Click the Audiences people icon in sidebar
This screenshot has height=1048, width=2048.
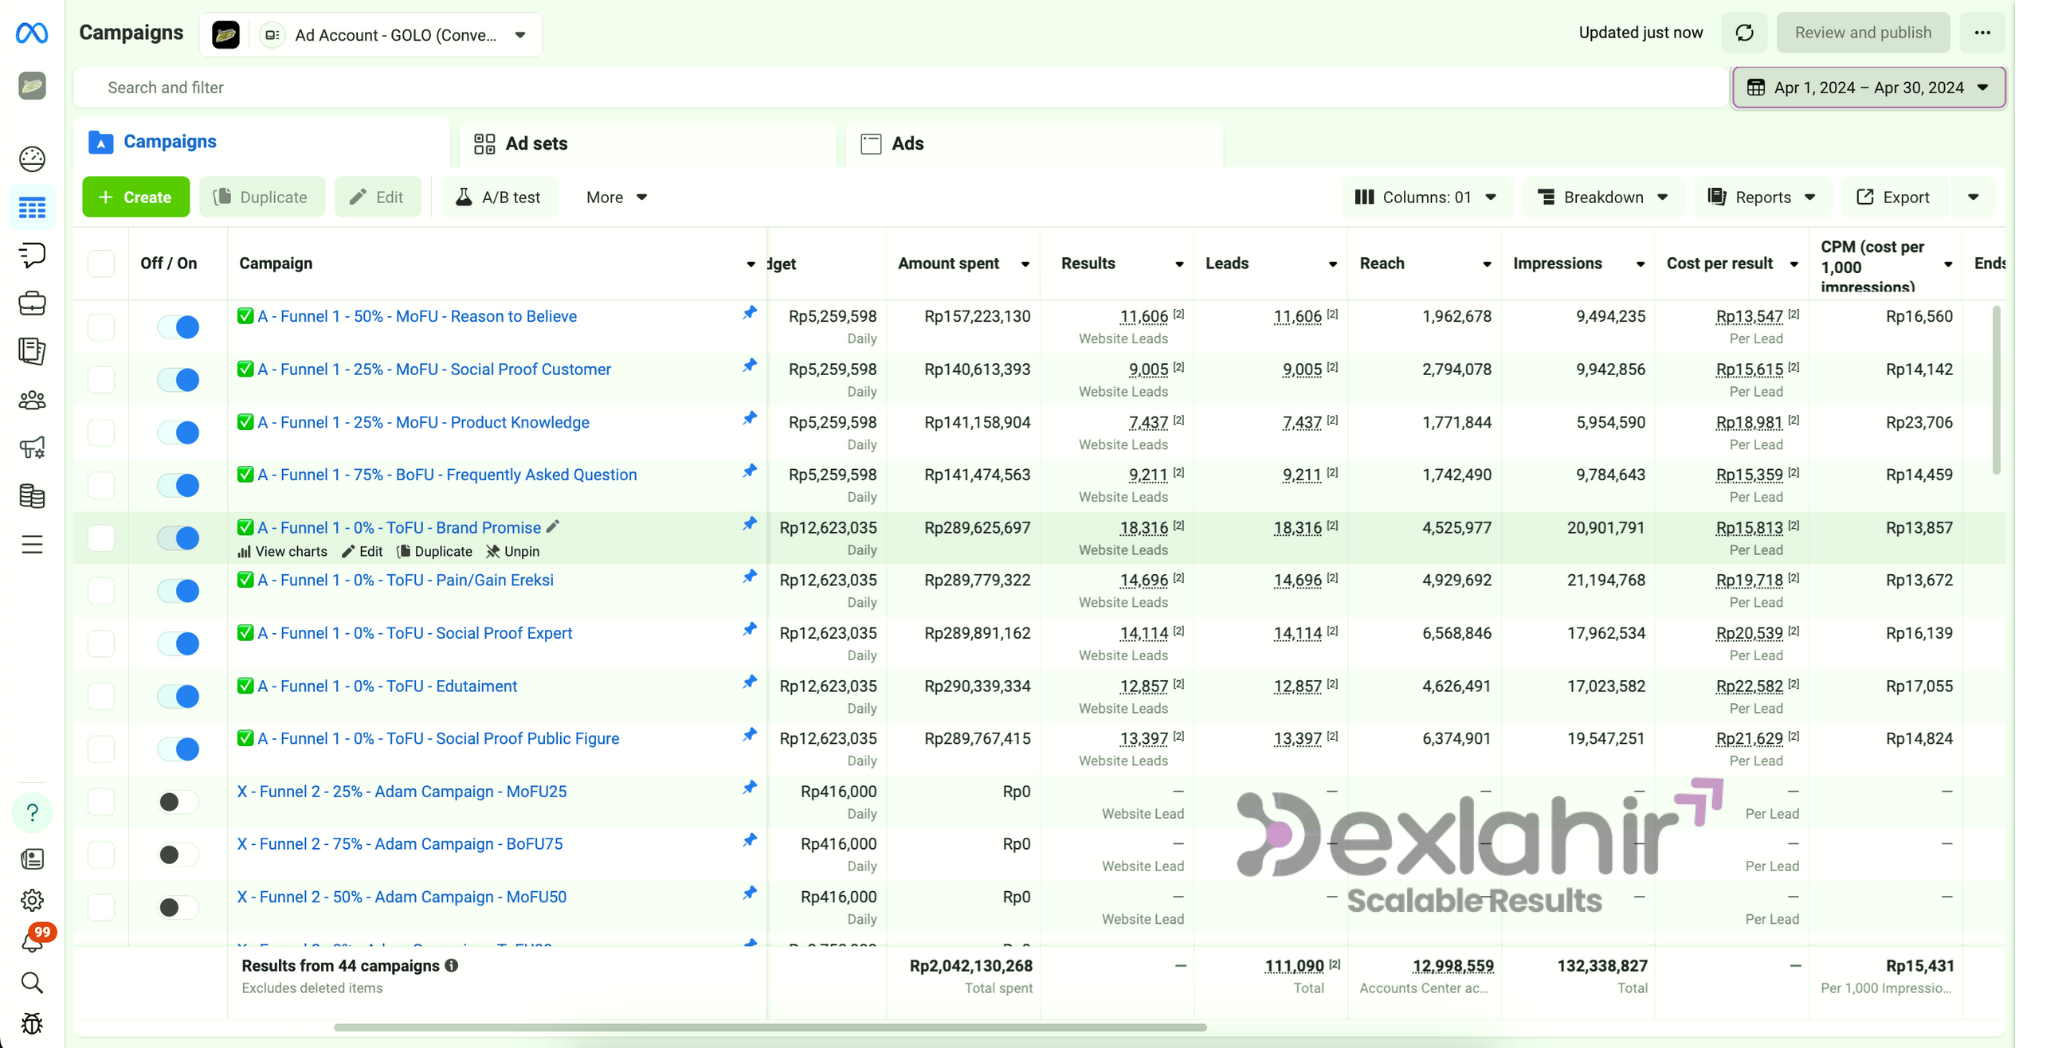[x=32, y=400]
